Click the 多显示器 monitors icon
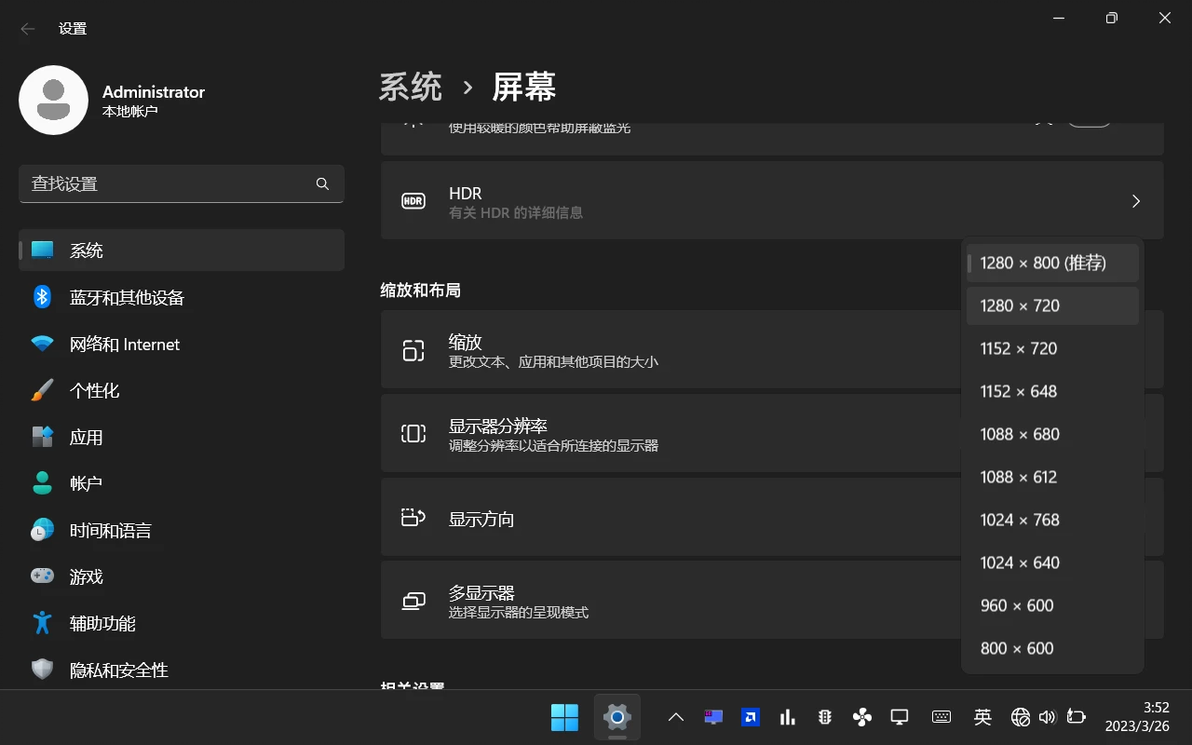 (414, 601)
